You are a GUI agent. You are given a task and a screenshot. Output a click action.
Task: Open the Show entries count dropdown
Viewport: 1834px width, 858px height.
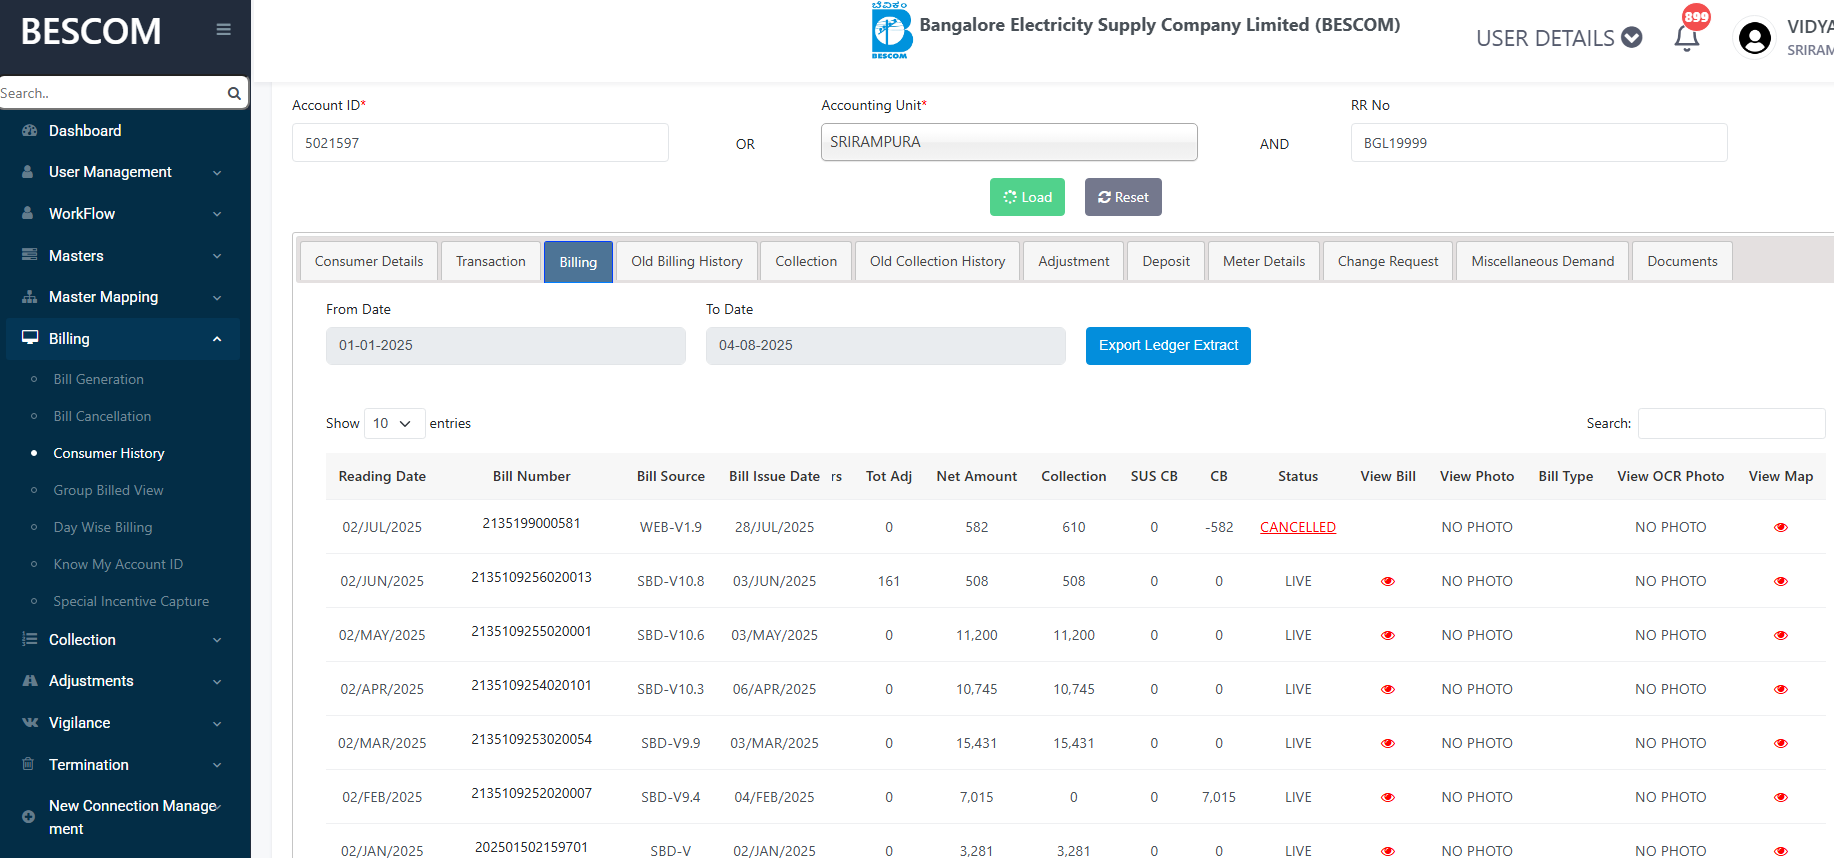[394, 423]
